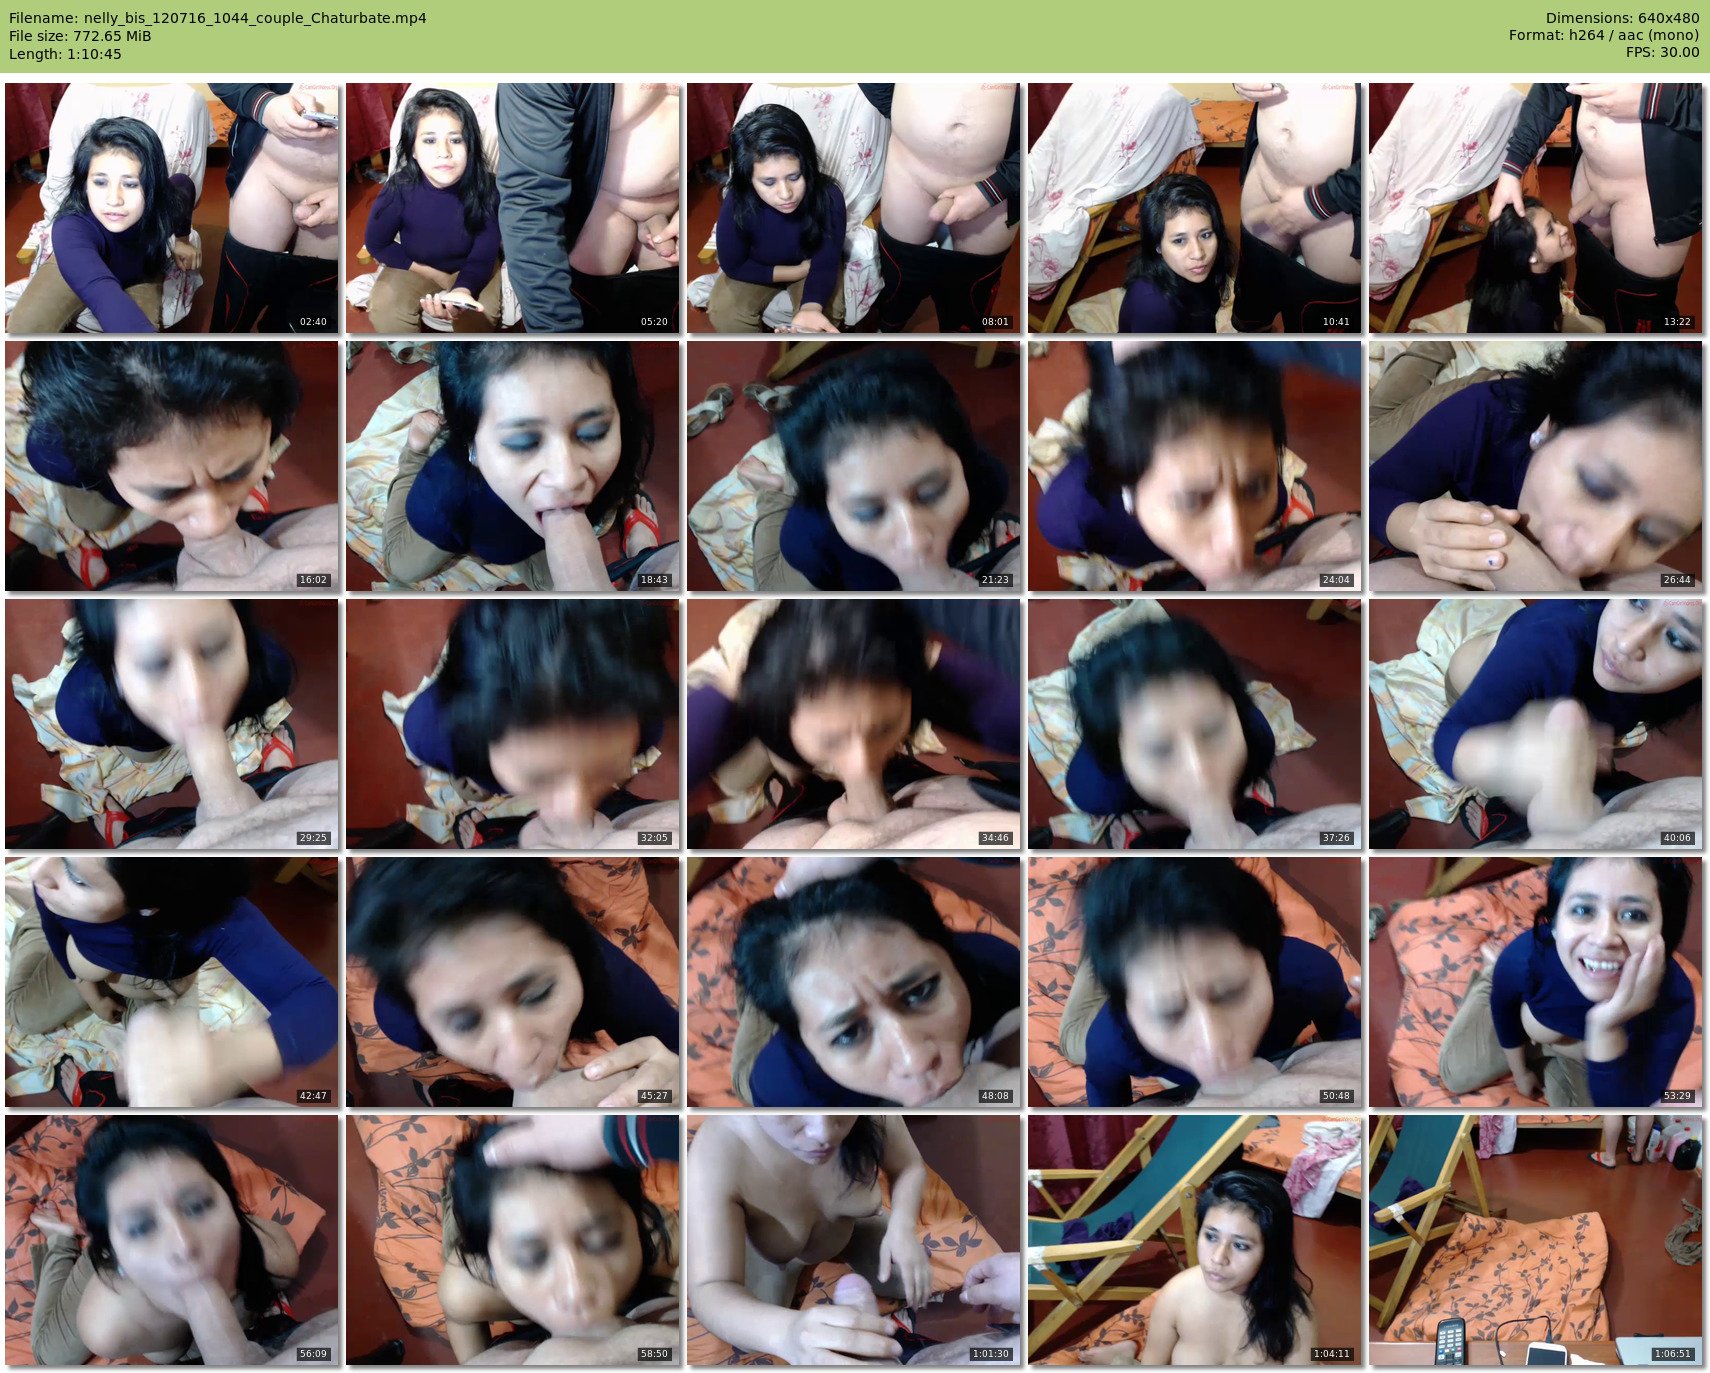Select the frame labeled 1:04:11

point(1195,1240)
